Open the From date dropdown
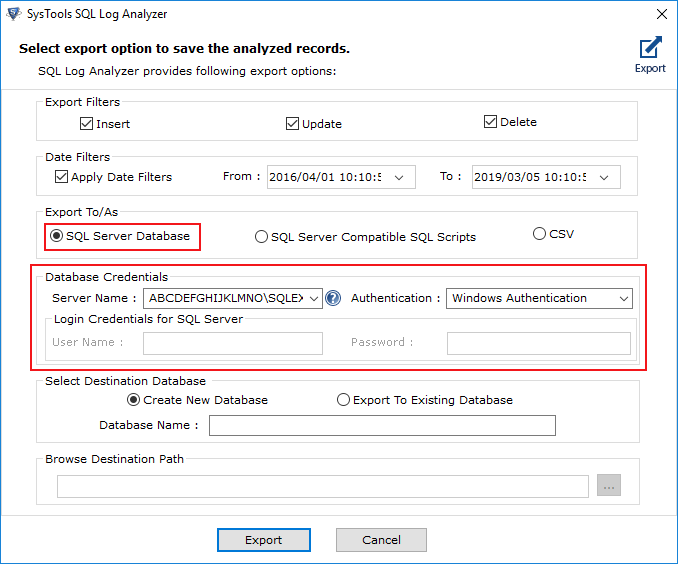This screenshot has height=564, width=679. coord(399,177)
